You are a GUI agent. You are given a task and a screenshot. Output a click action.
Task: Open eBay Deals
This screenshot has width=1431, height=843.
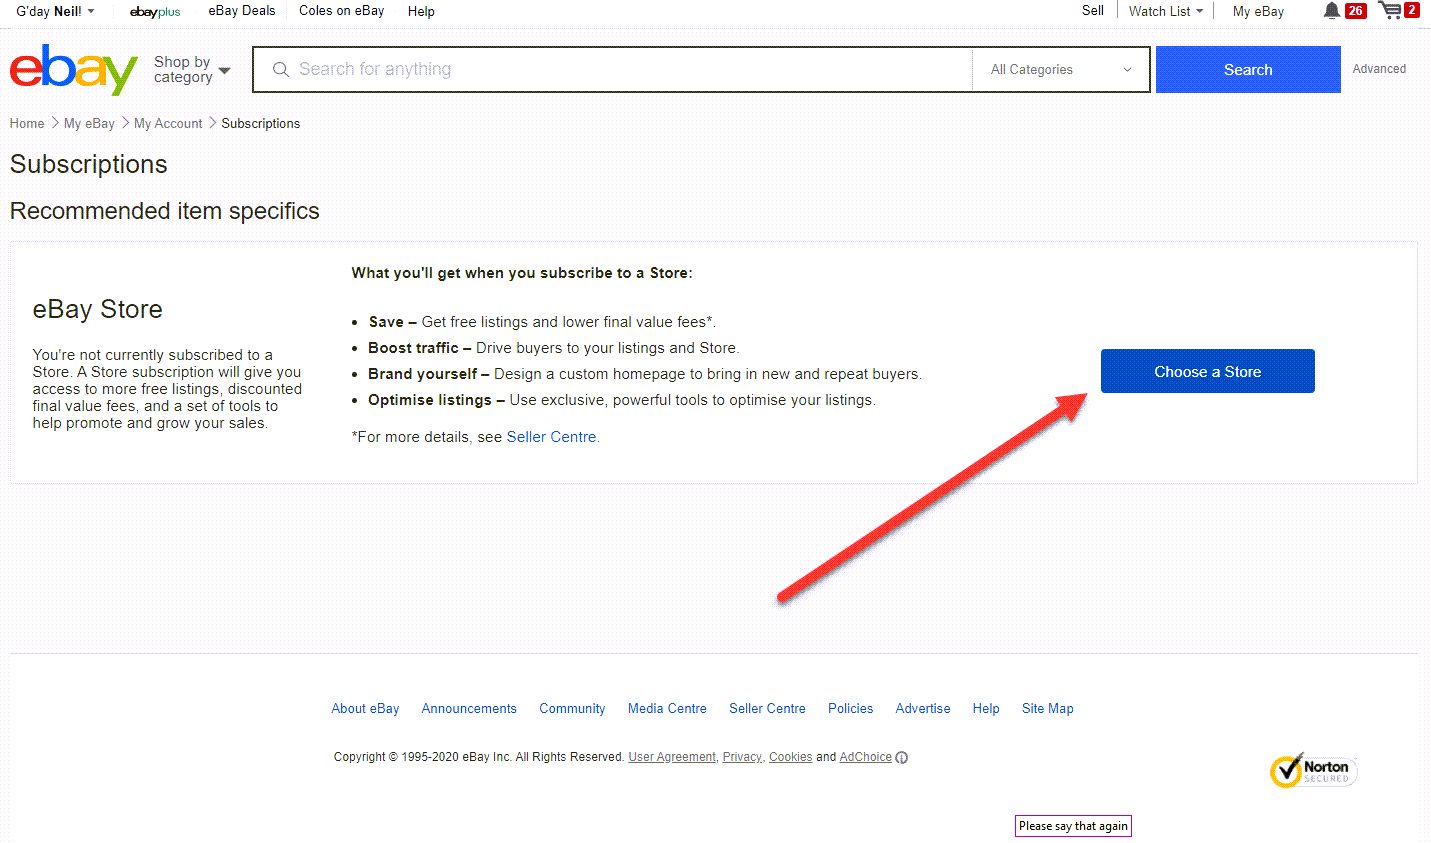pyautogui.click(x=242, y=11)
